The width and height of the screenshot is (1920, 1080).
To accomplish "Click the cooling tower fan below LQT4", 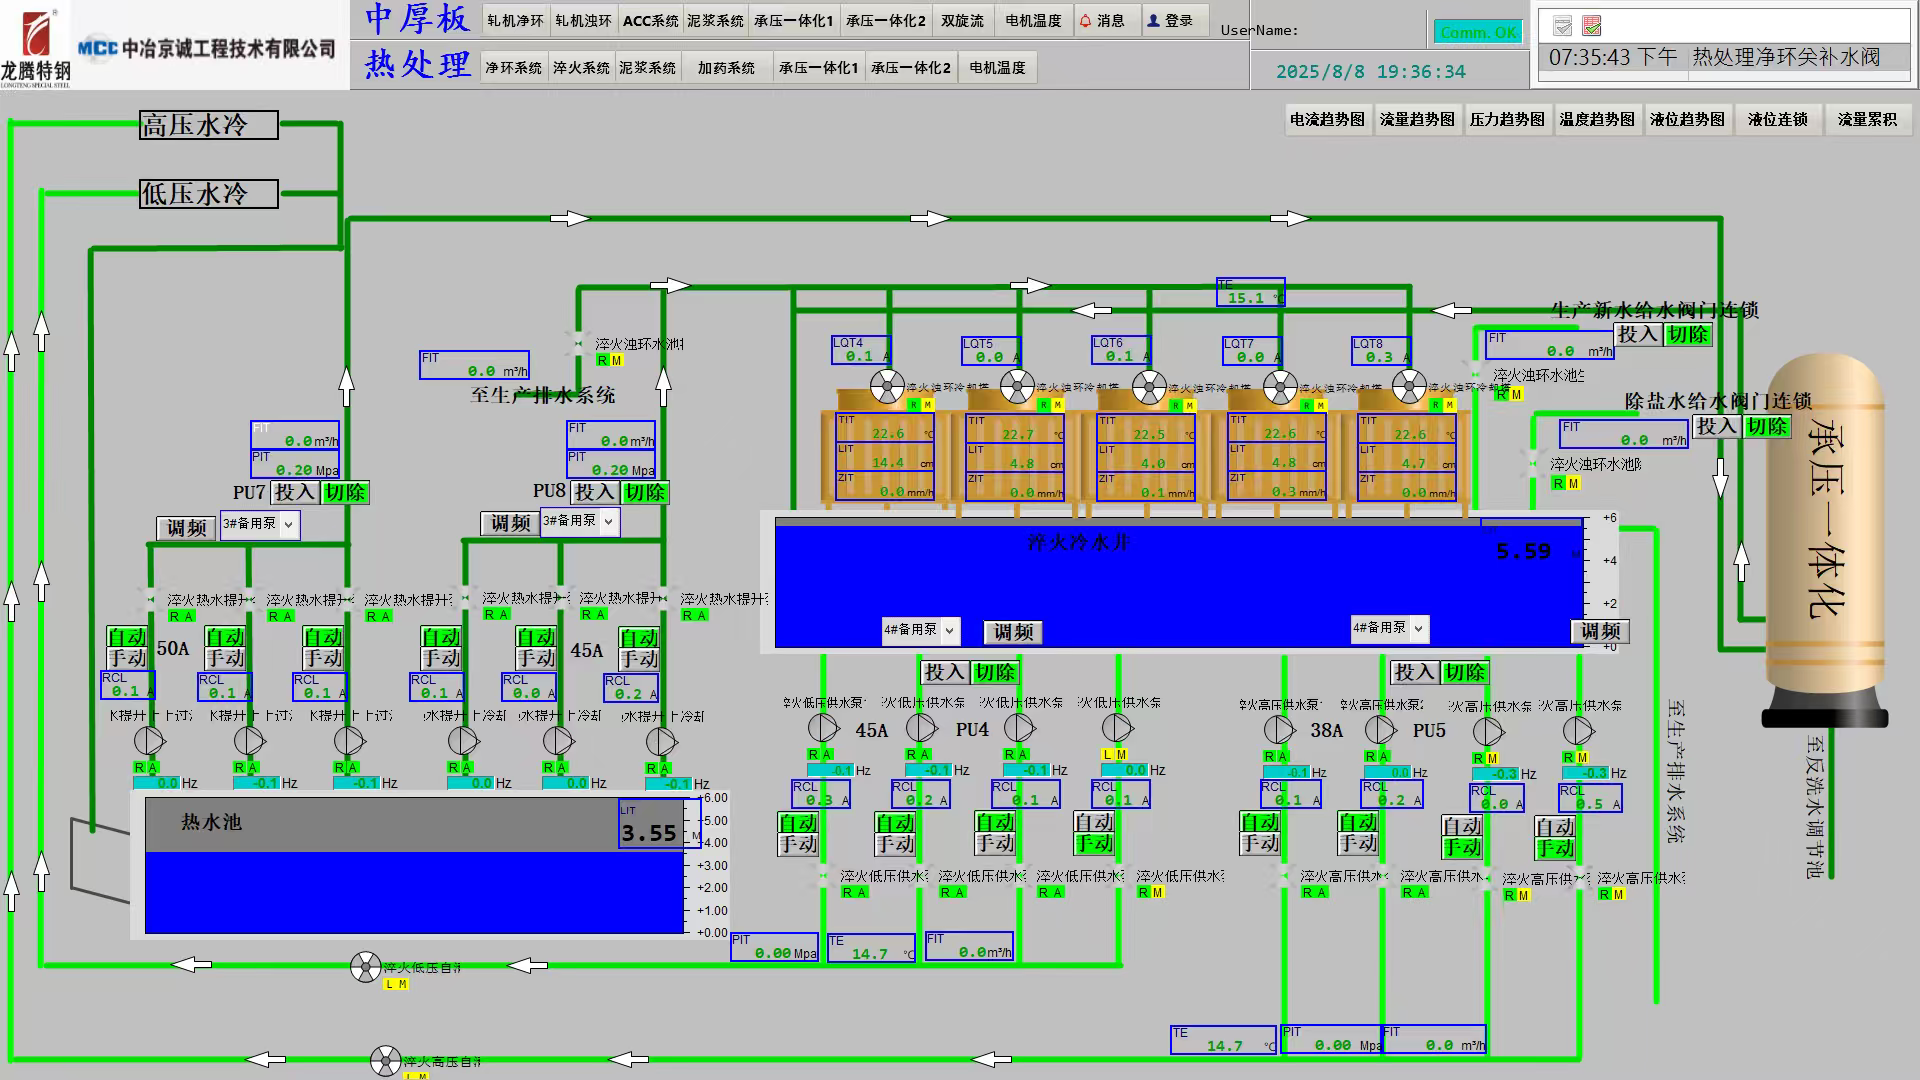I will [x=887, y=386].
